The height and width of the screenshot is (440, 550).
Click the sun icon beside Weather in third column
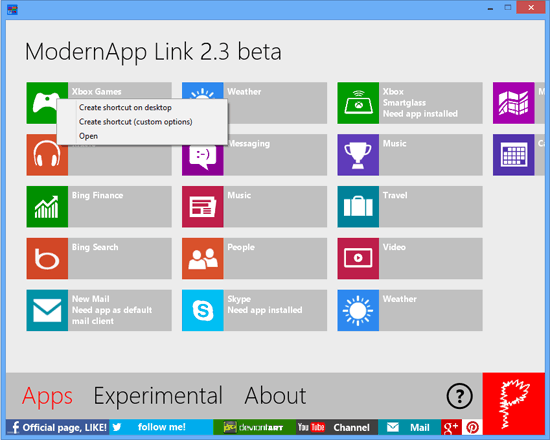point(358,311)
